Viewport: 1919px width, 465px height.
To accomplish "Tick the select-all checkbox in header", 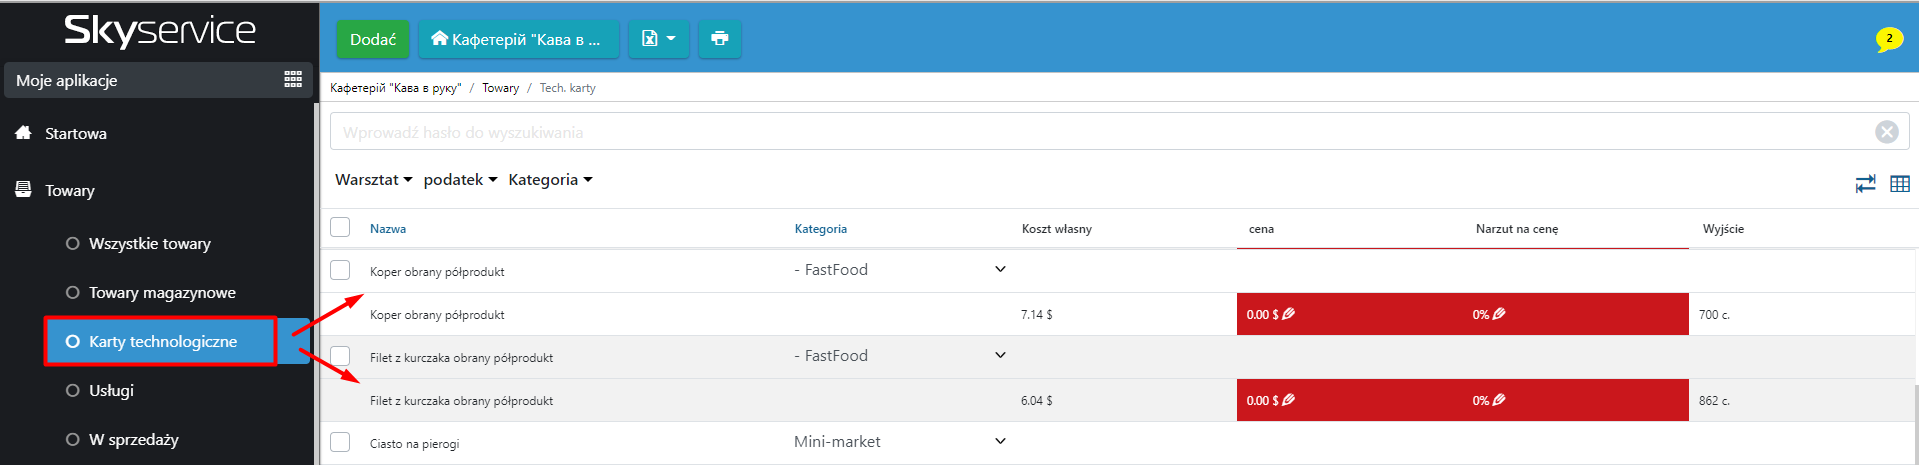I will click(340, 228).
